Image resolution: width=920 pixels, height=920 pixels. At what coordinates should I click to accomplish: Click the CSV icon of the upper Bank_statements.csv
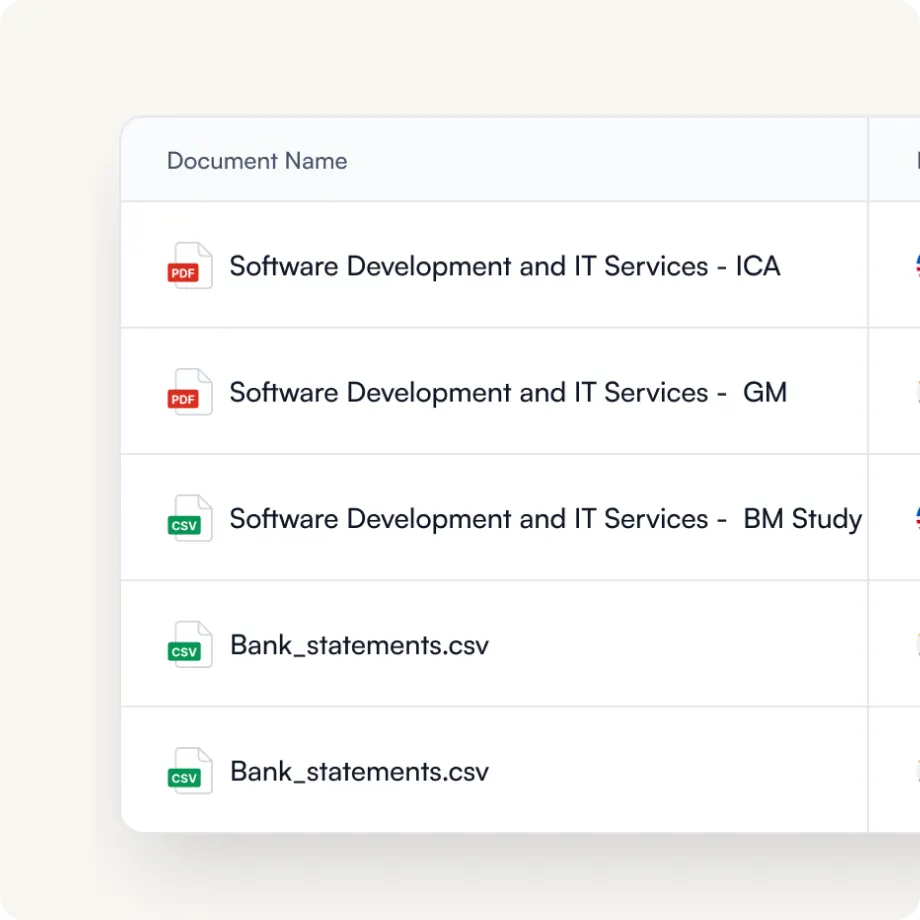189,645
